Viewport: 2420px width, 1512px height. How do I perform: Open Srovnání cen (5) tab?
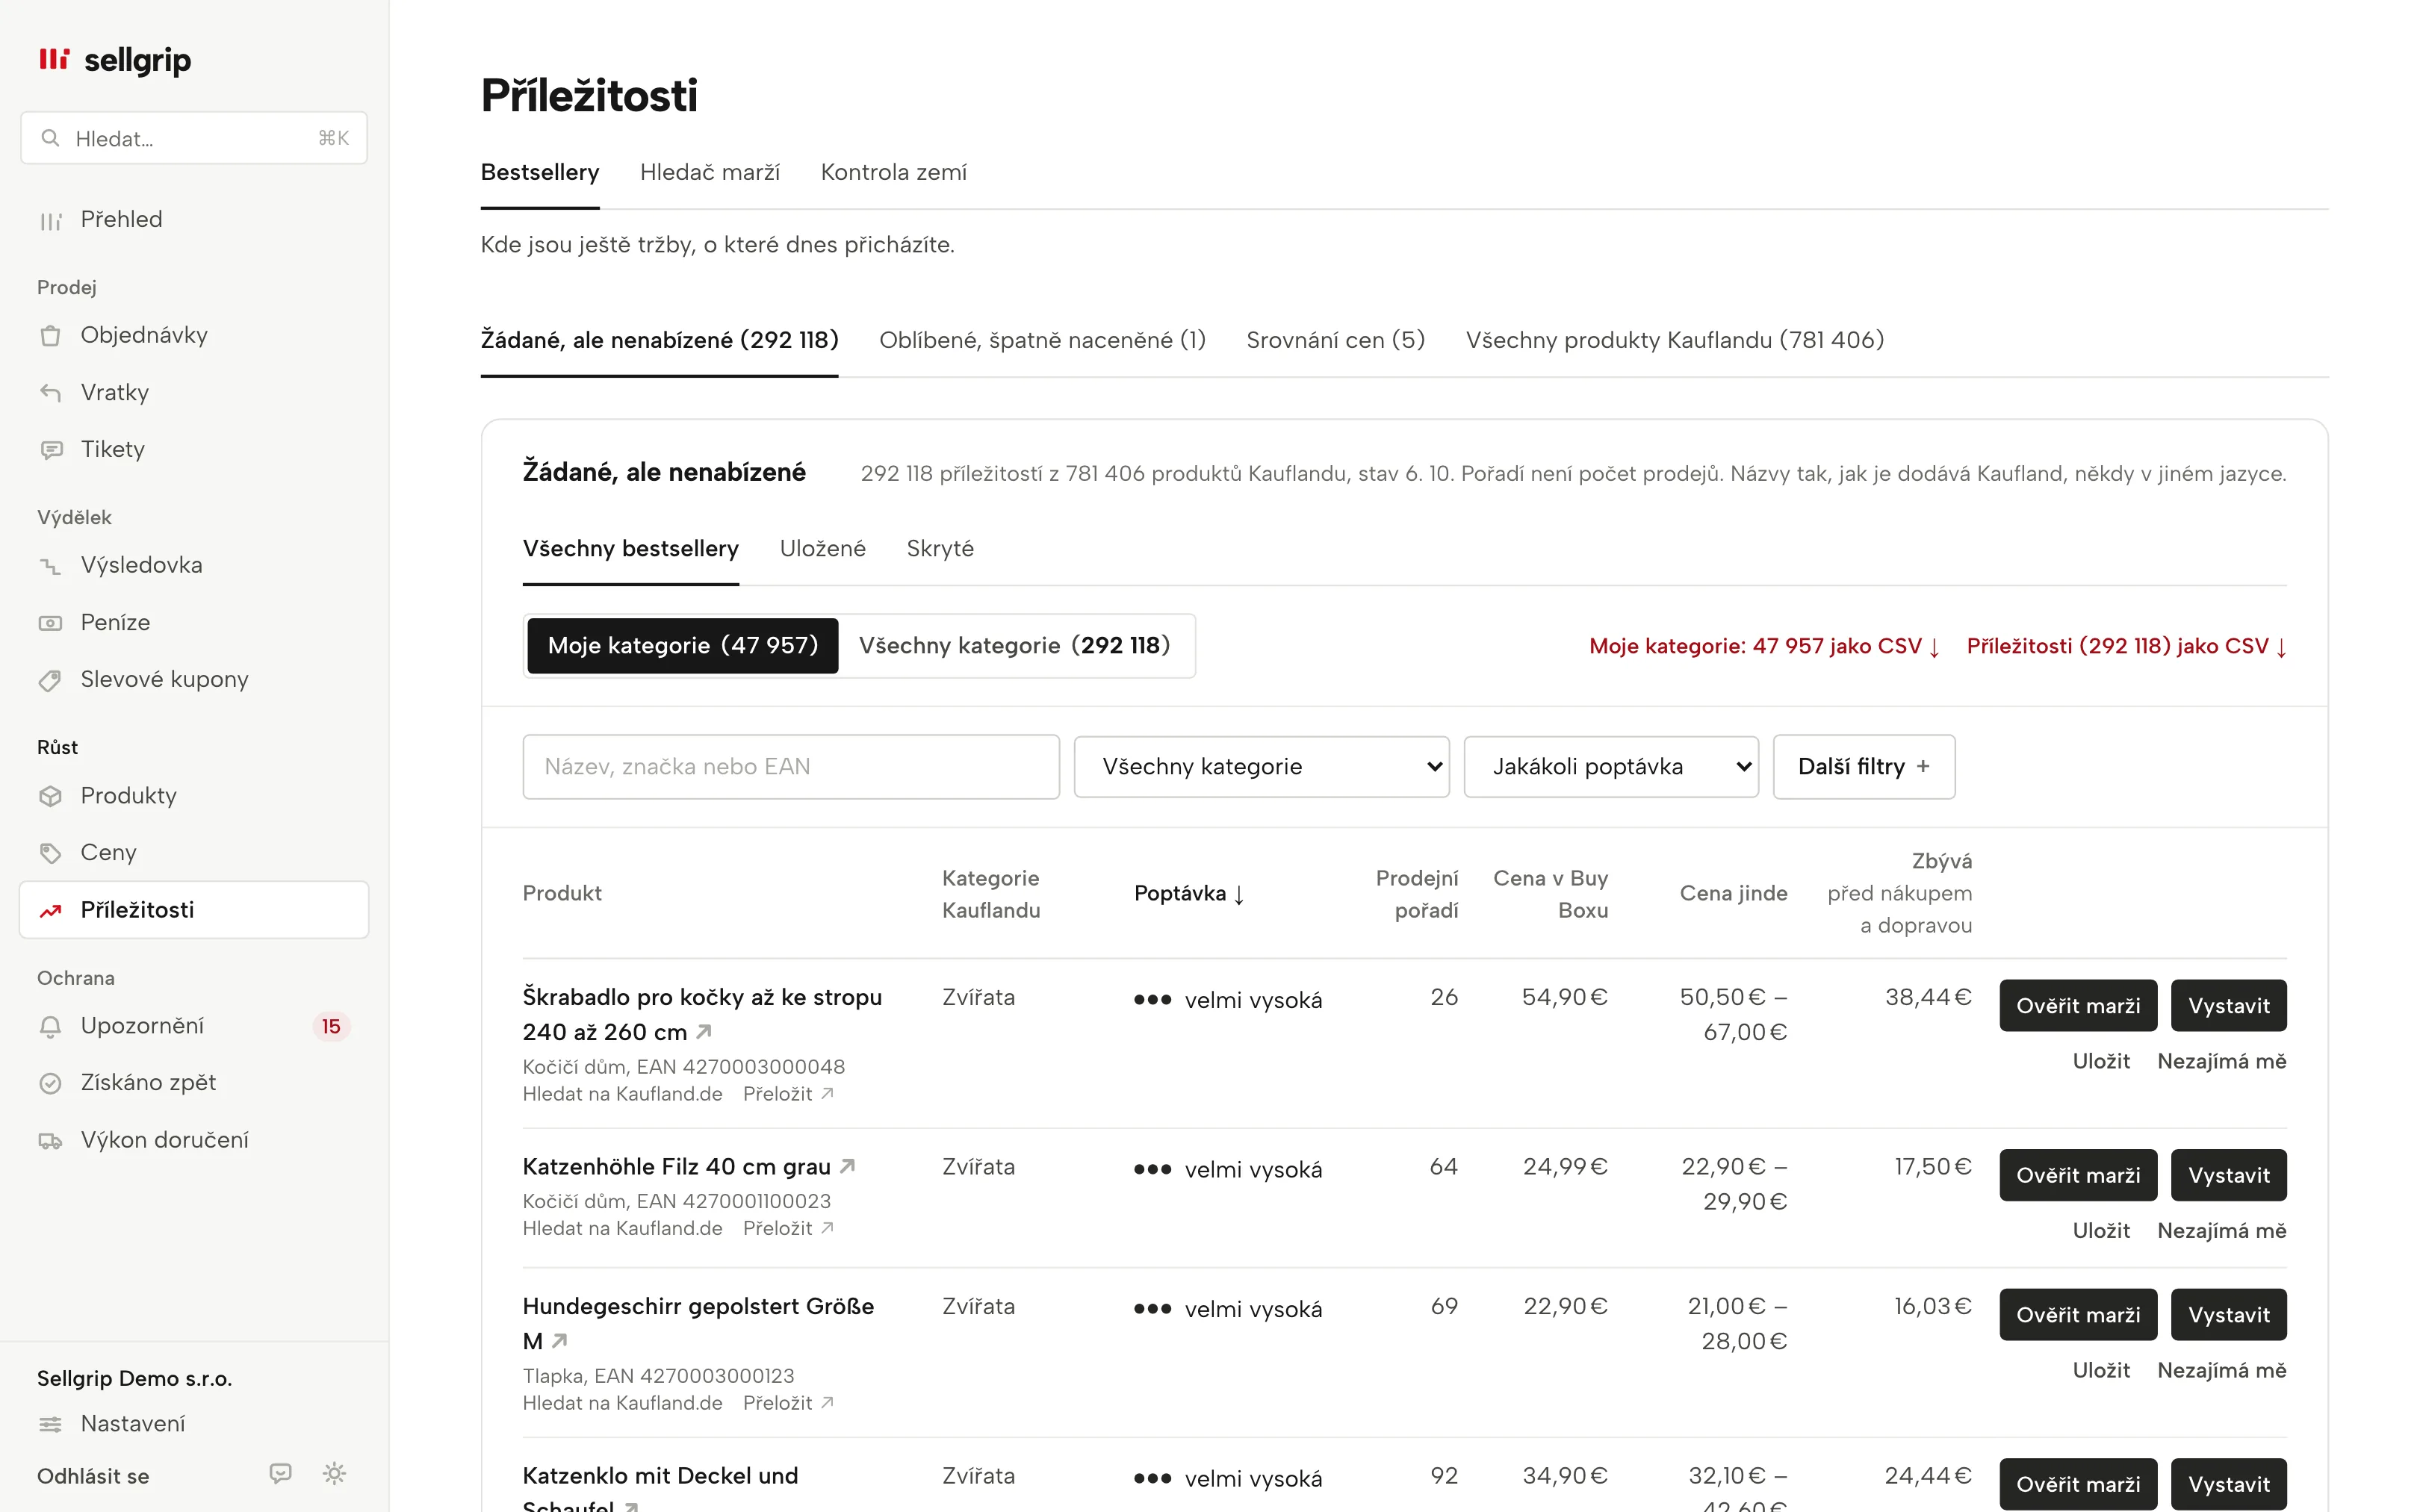(x=1335, y=340)
